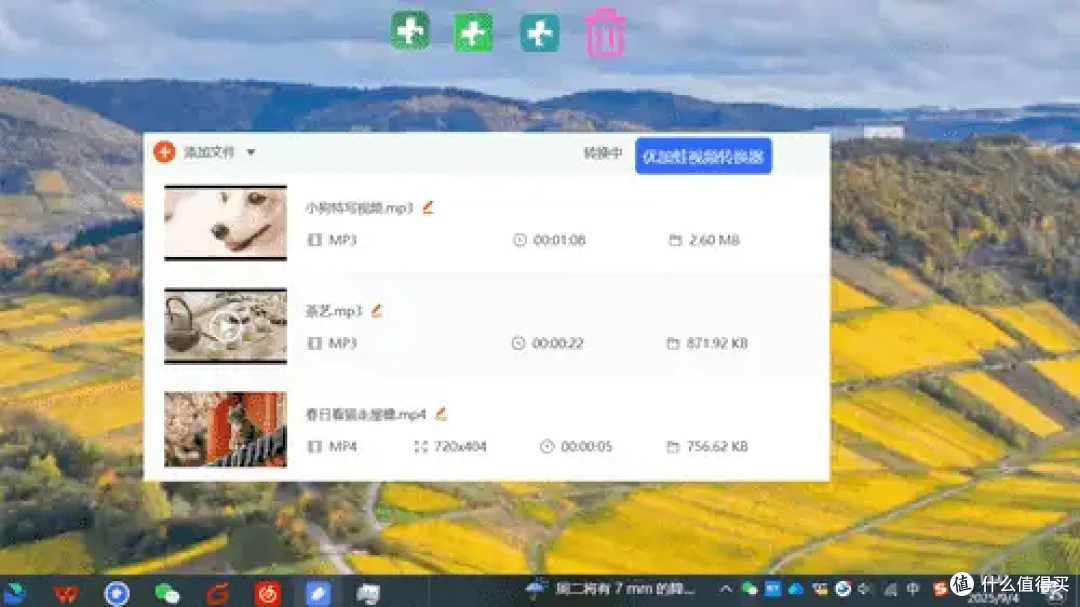
Task: Click the 2.60 MB file size
Action: (714, 240)
